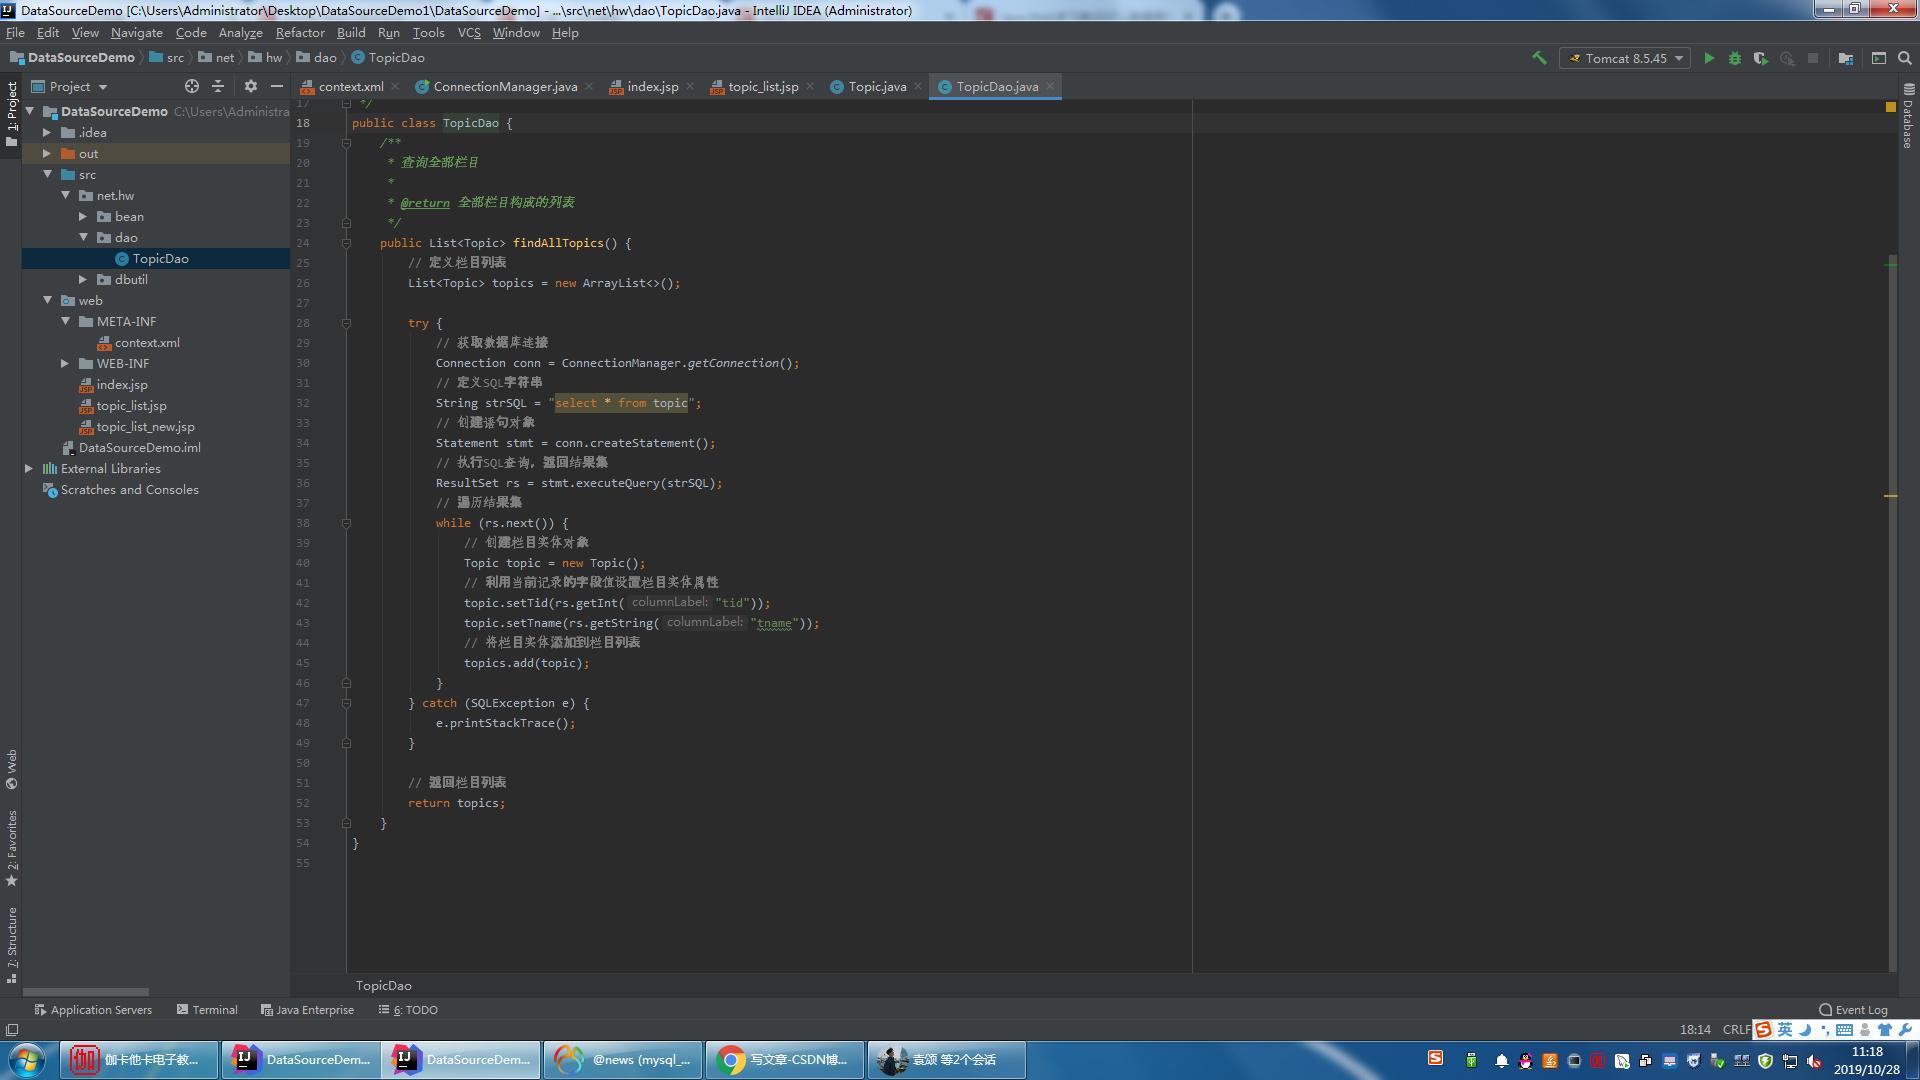Switch to the ConnectionManager.java tab
The height and width of the screenshot is (1080, 1920).
[x=505, y=87]
